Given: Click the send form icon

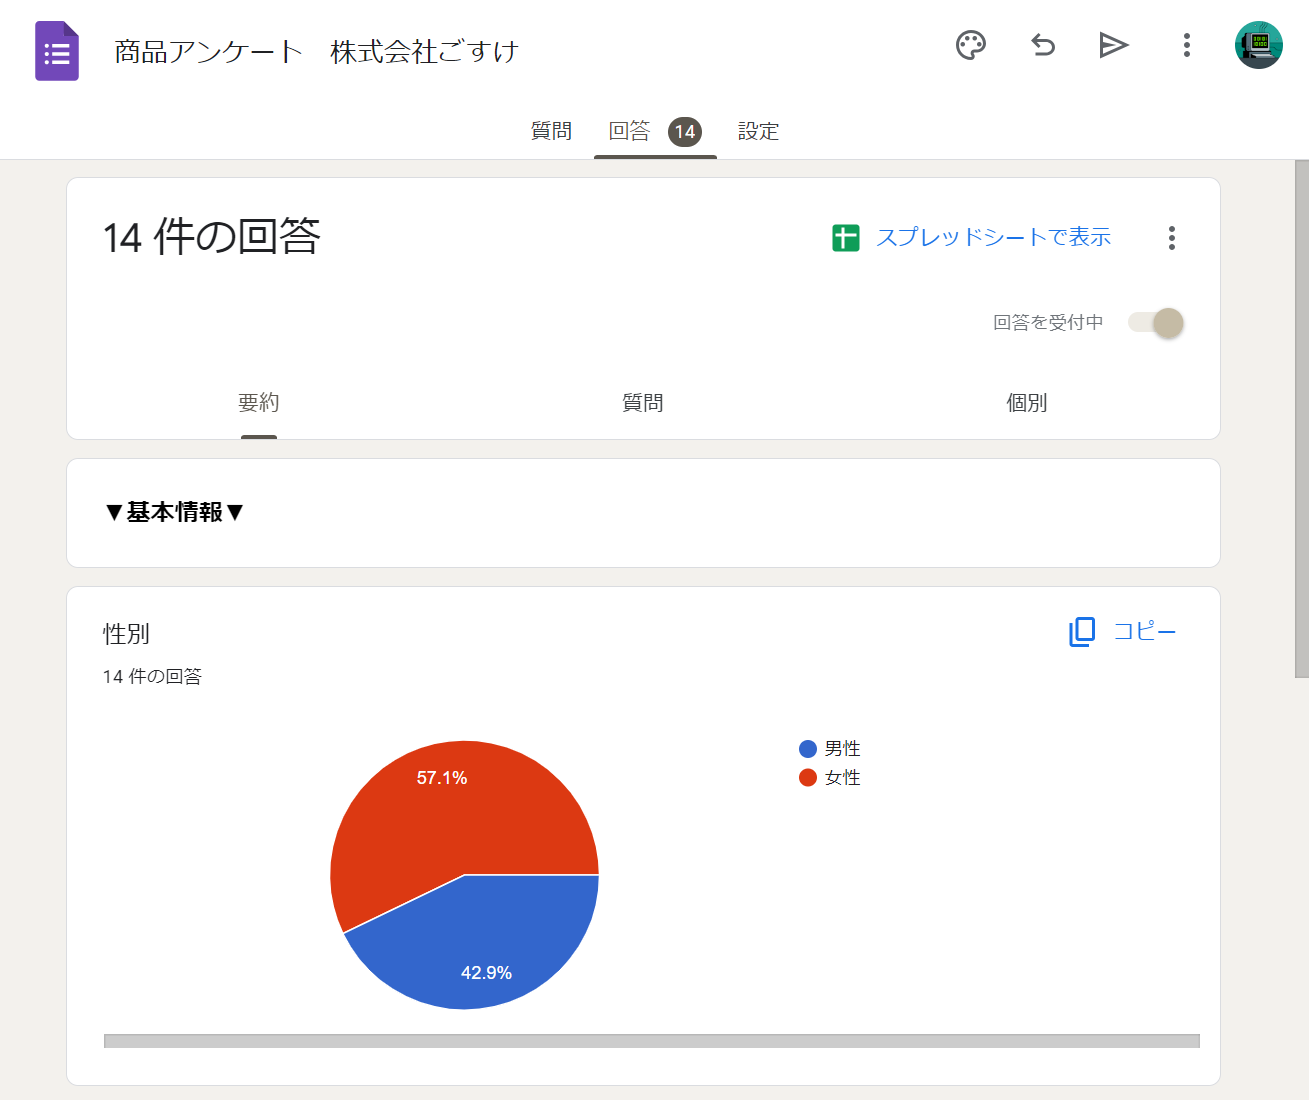Looking at the screenshot, I should (1113, 45).
